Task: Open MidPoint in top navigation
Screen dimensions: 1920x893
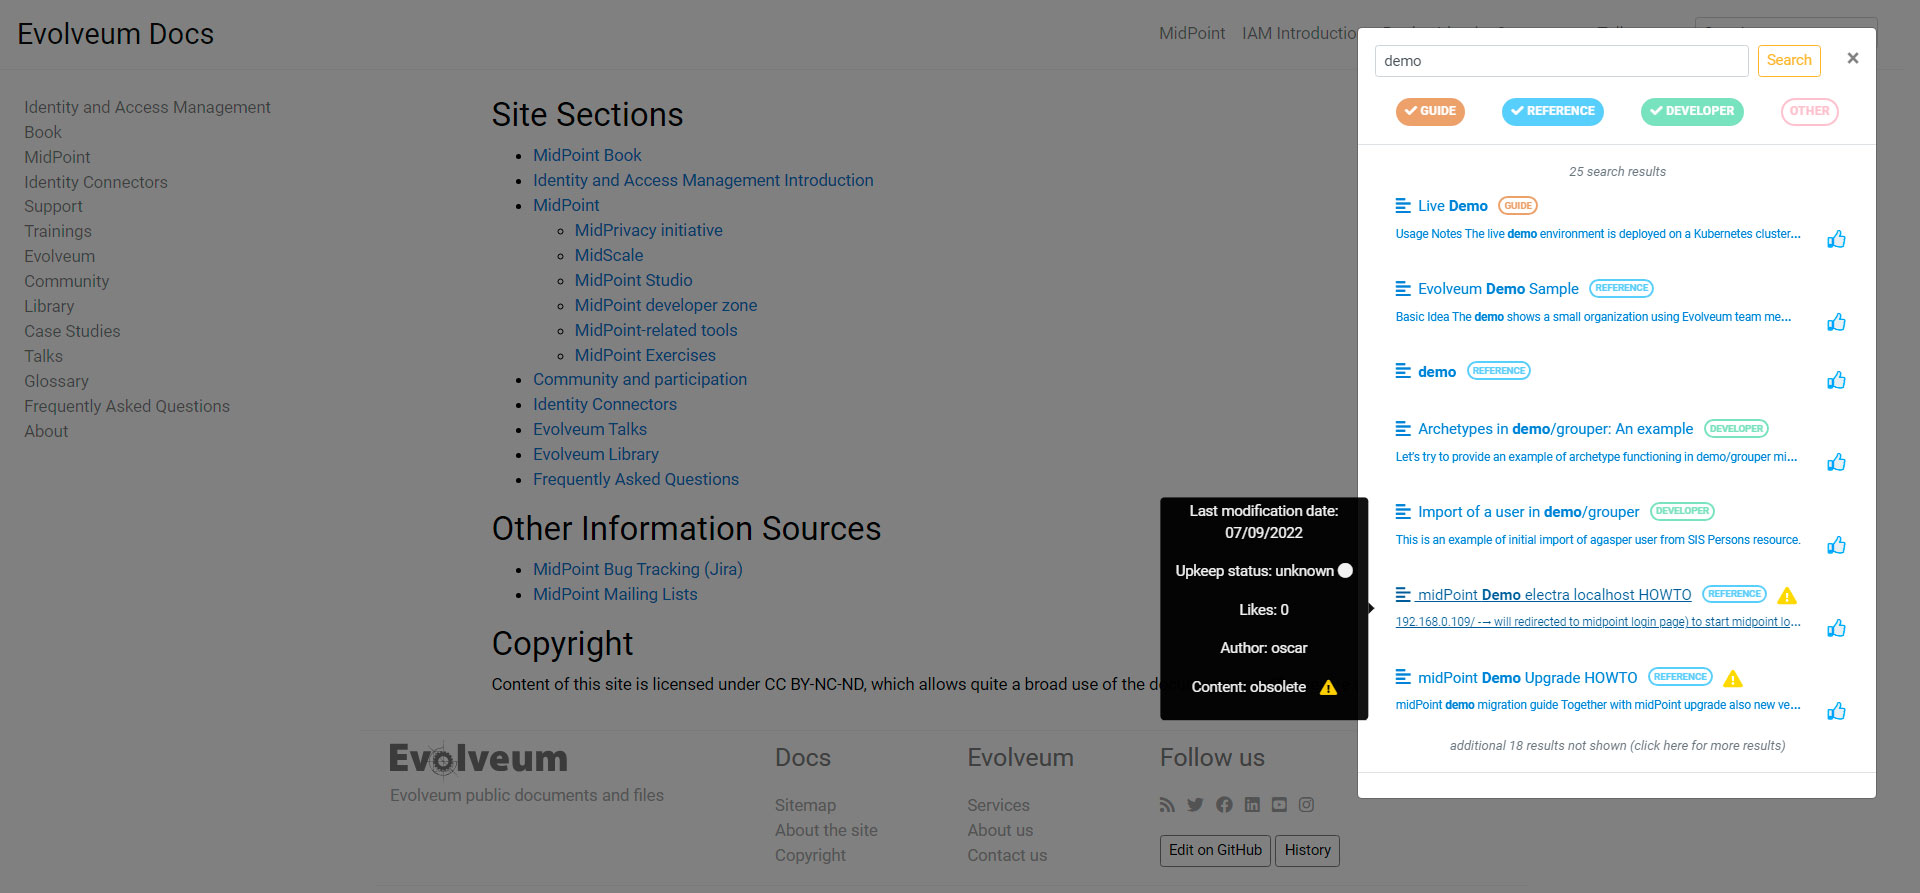Action: click(1192, 33)
